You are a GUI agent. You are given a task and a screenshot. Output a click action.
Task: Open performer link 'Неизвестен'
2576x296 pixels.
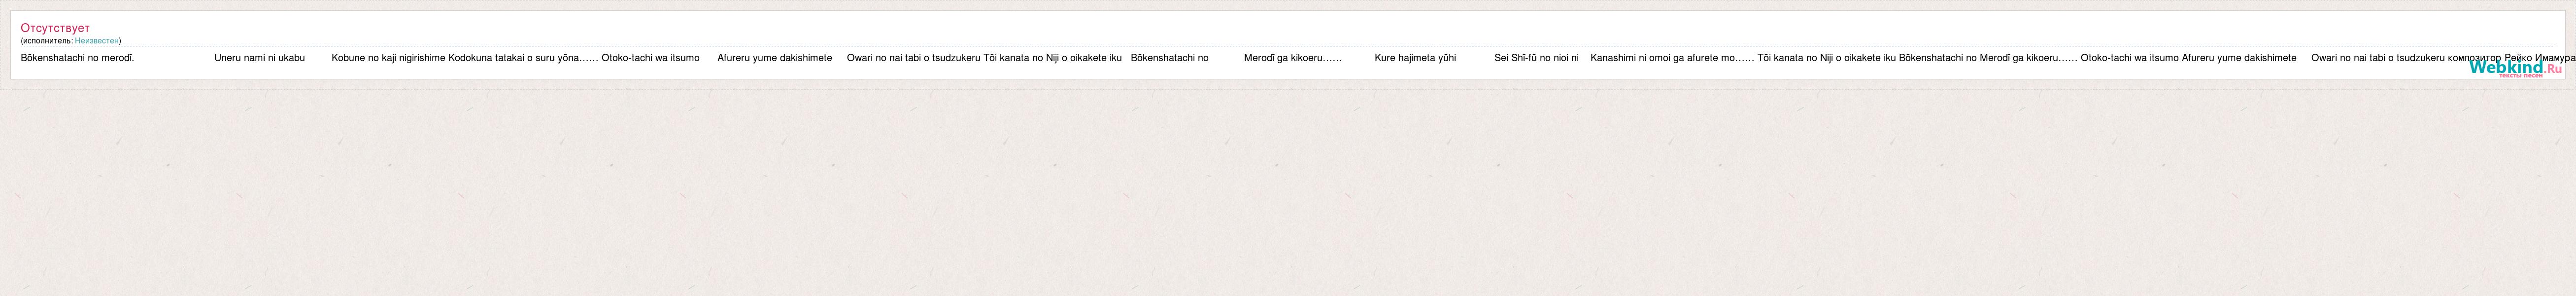(97, 41)
